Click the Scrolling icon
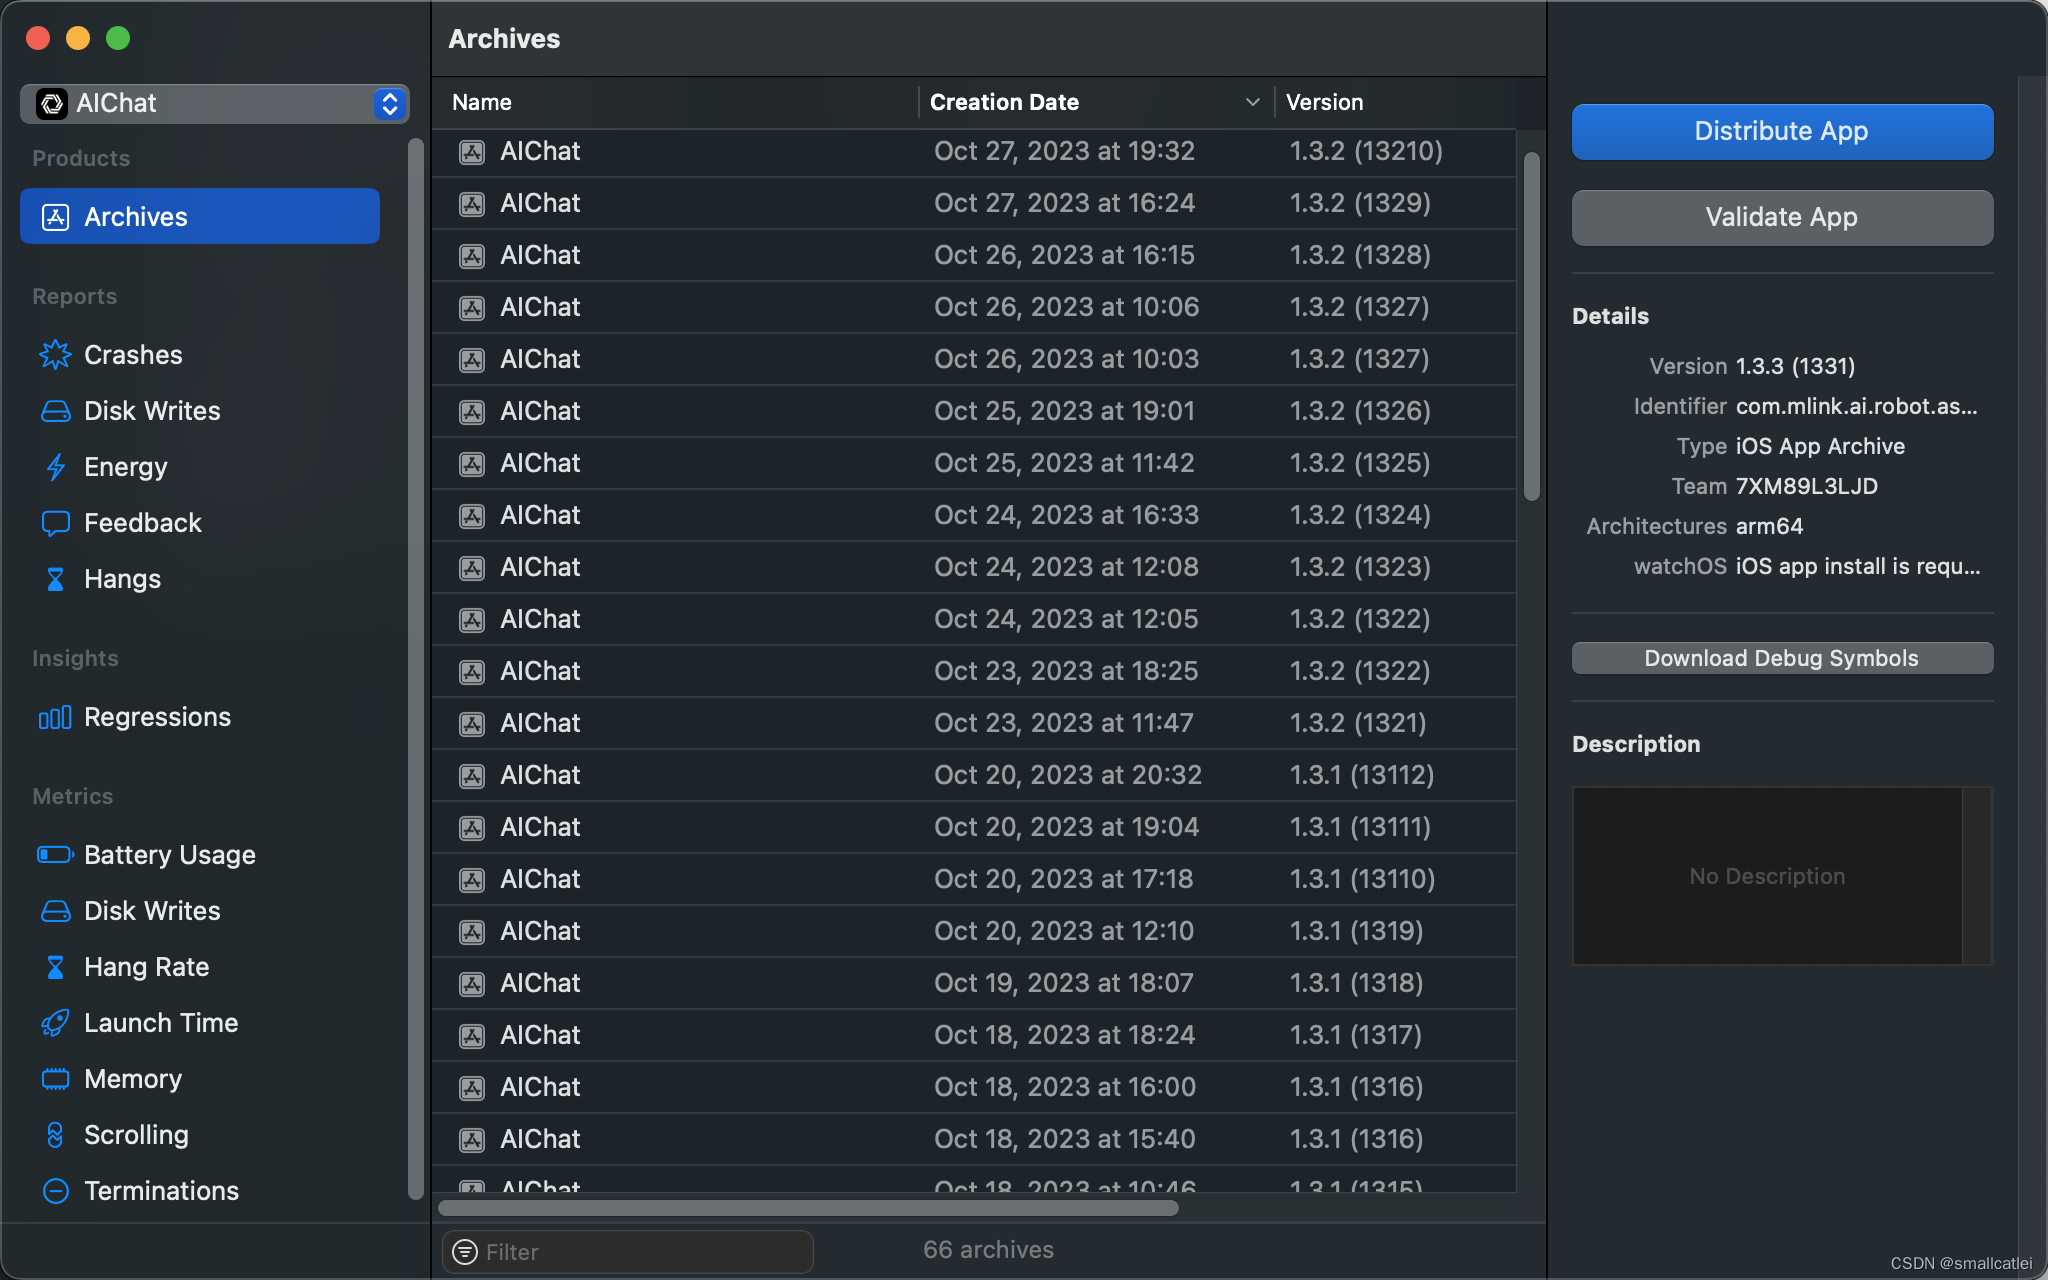Screen dimensions: 2048x1280 (x=56, y=1135)
